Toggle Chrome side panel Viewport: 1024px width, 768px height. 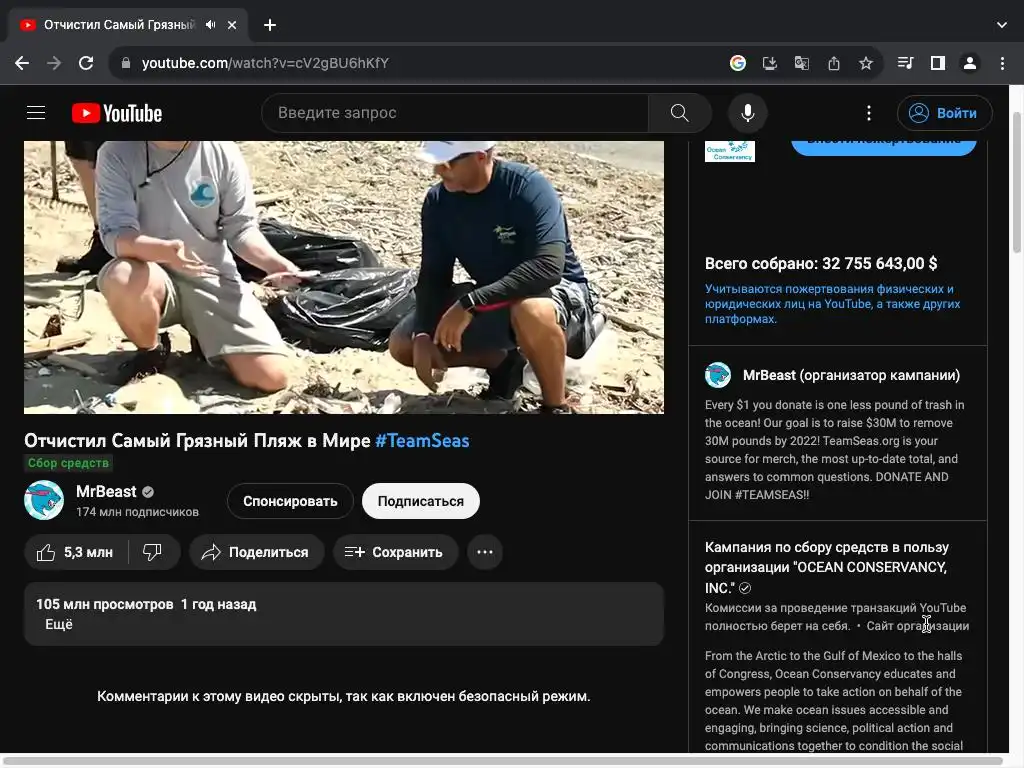938,63
